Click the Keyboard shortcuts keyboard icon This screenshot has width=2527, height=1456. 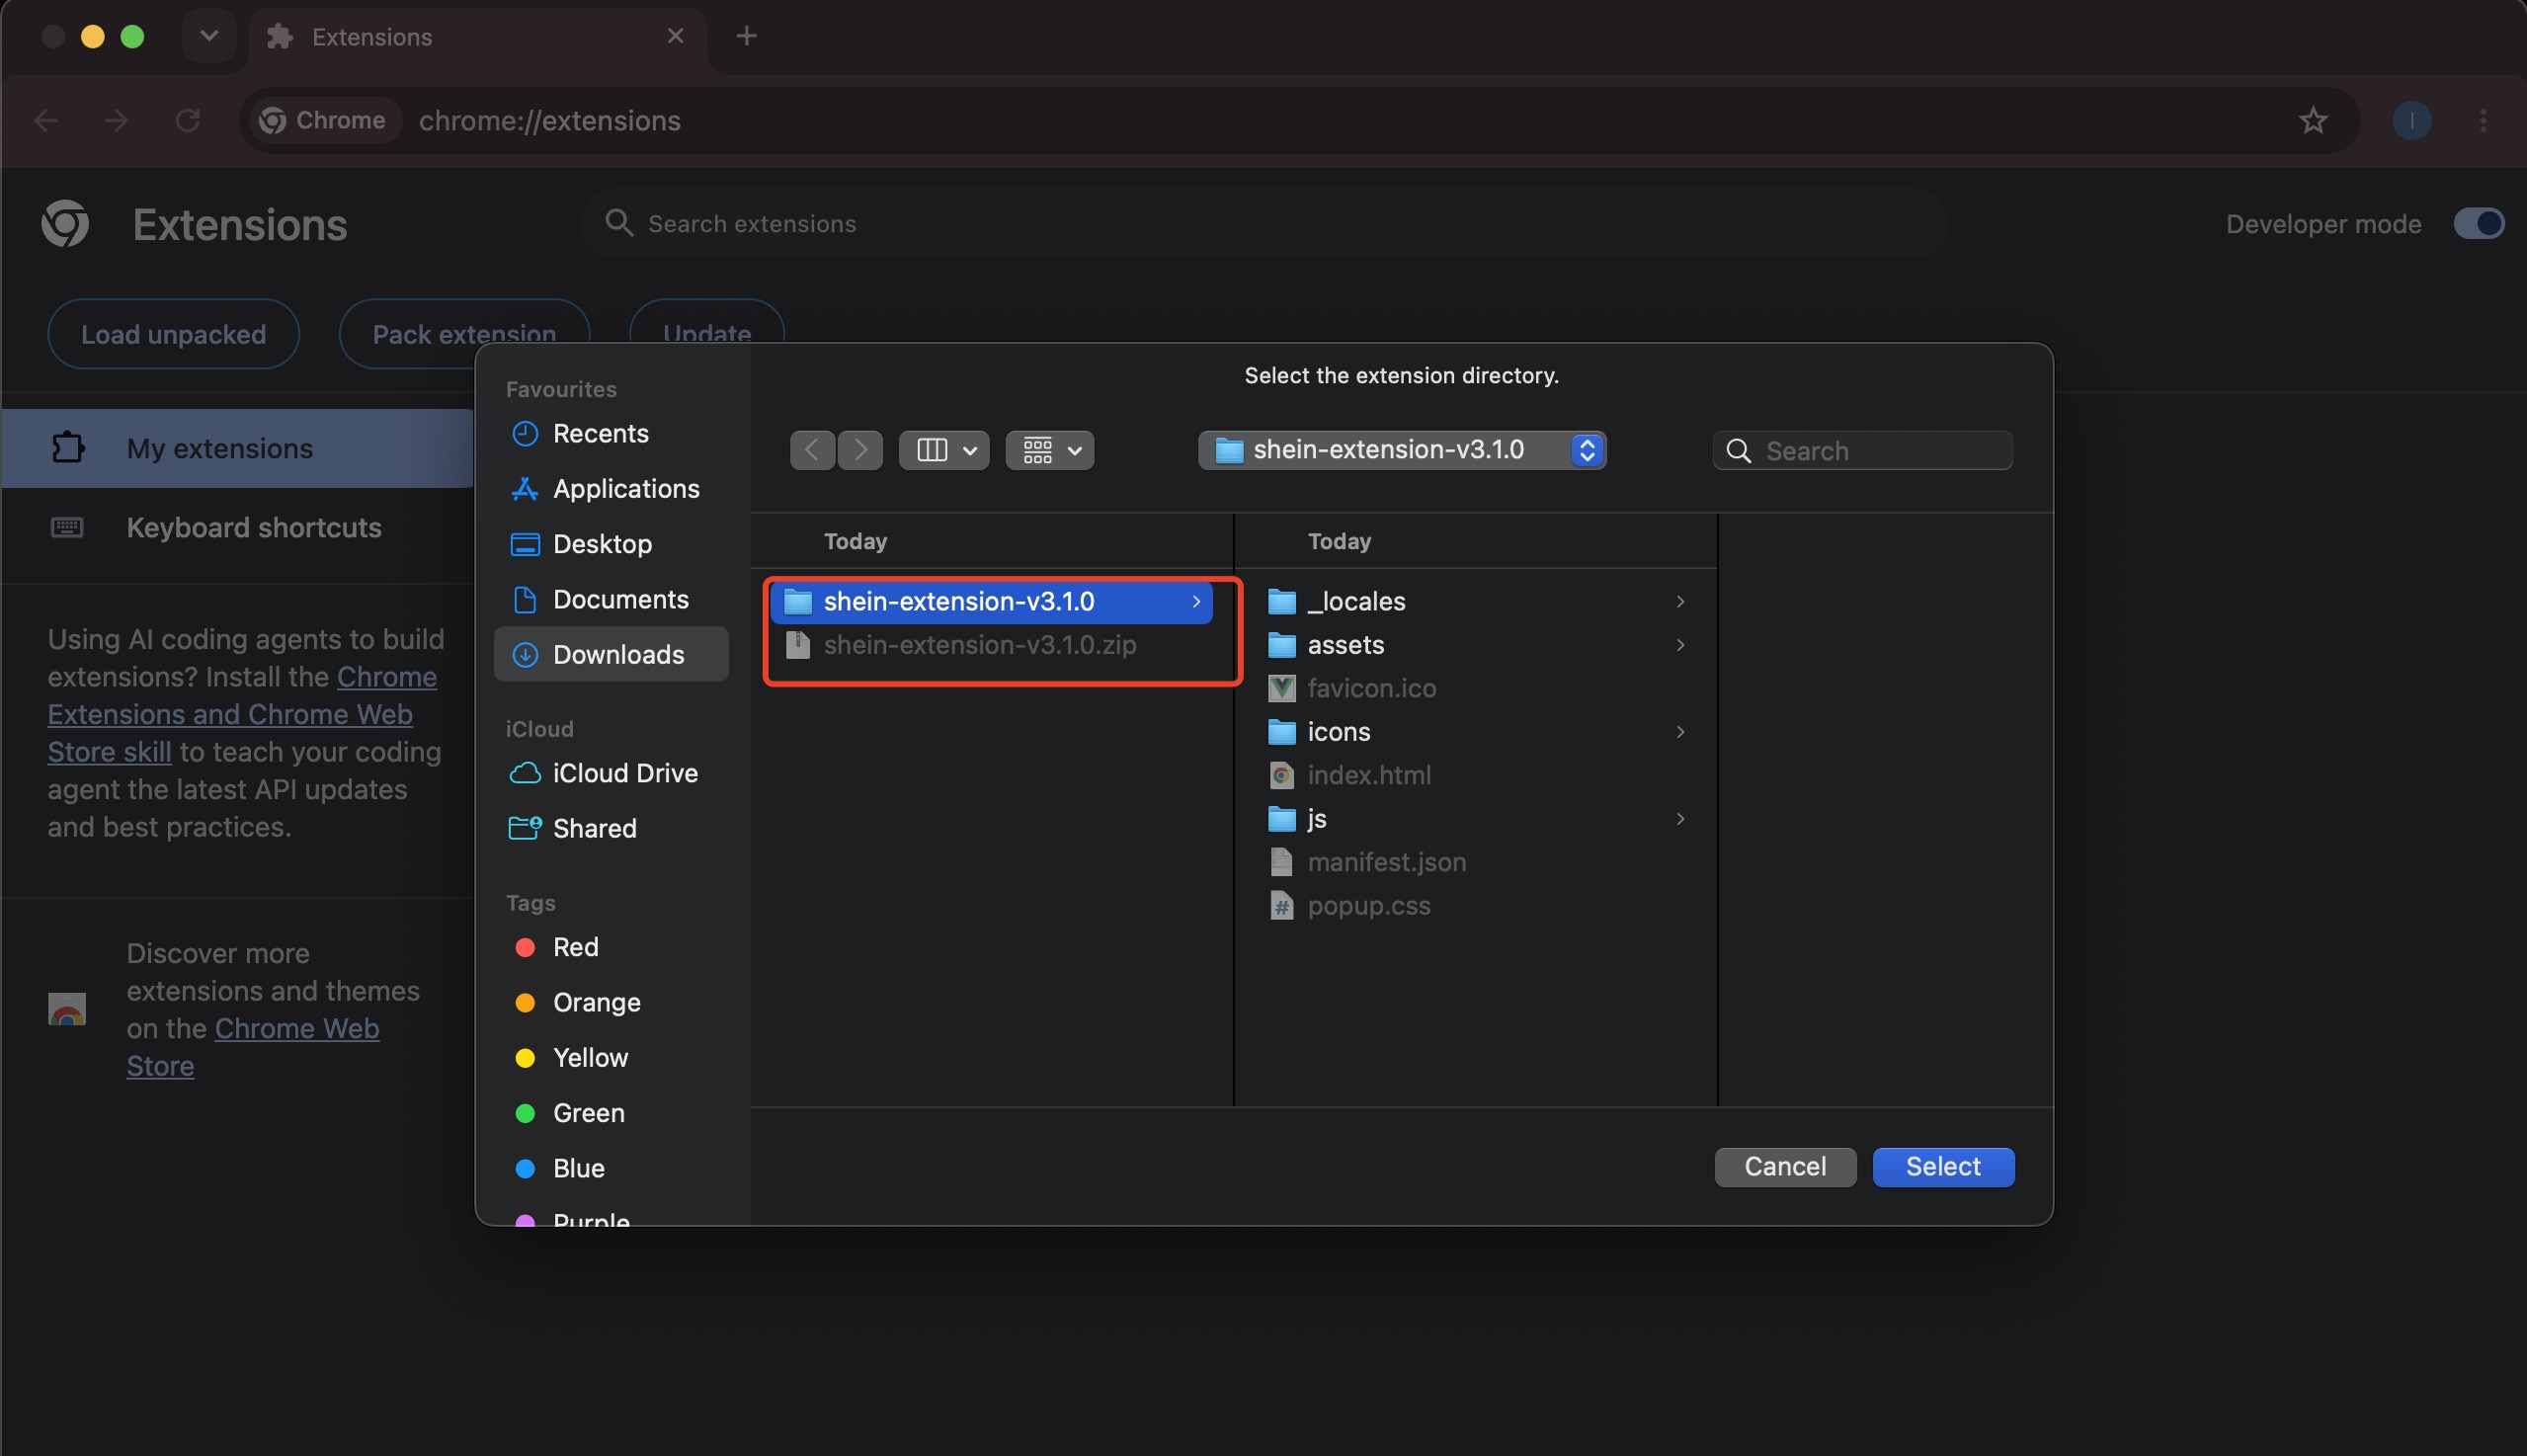[x=67, y=527]
